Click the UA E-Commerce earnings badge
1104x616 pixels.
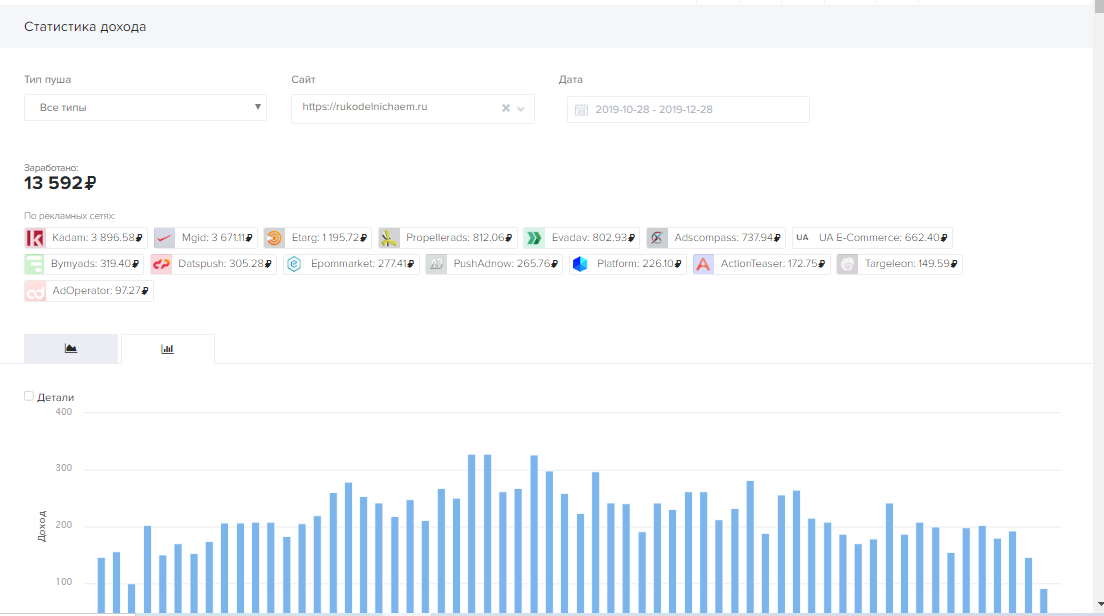(872, 238)
